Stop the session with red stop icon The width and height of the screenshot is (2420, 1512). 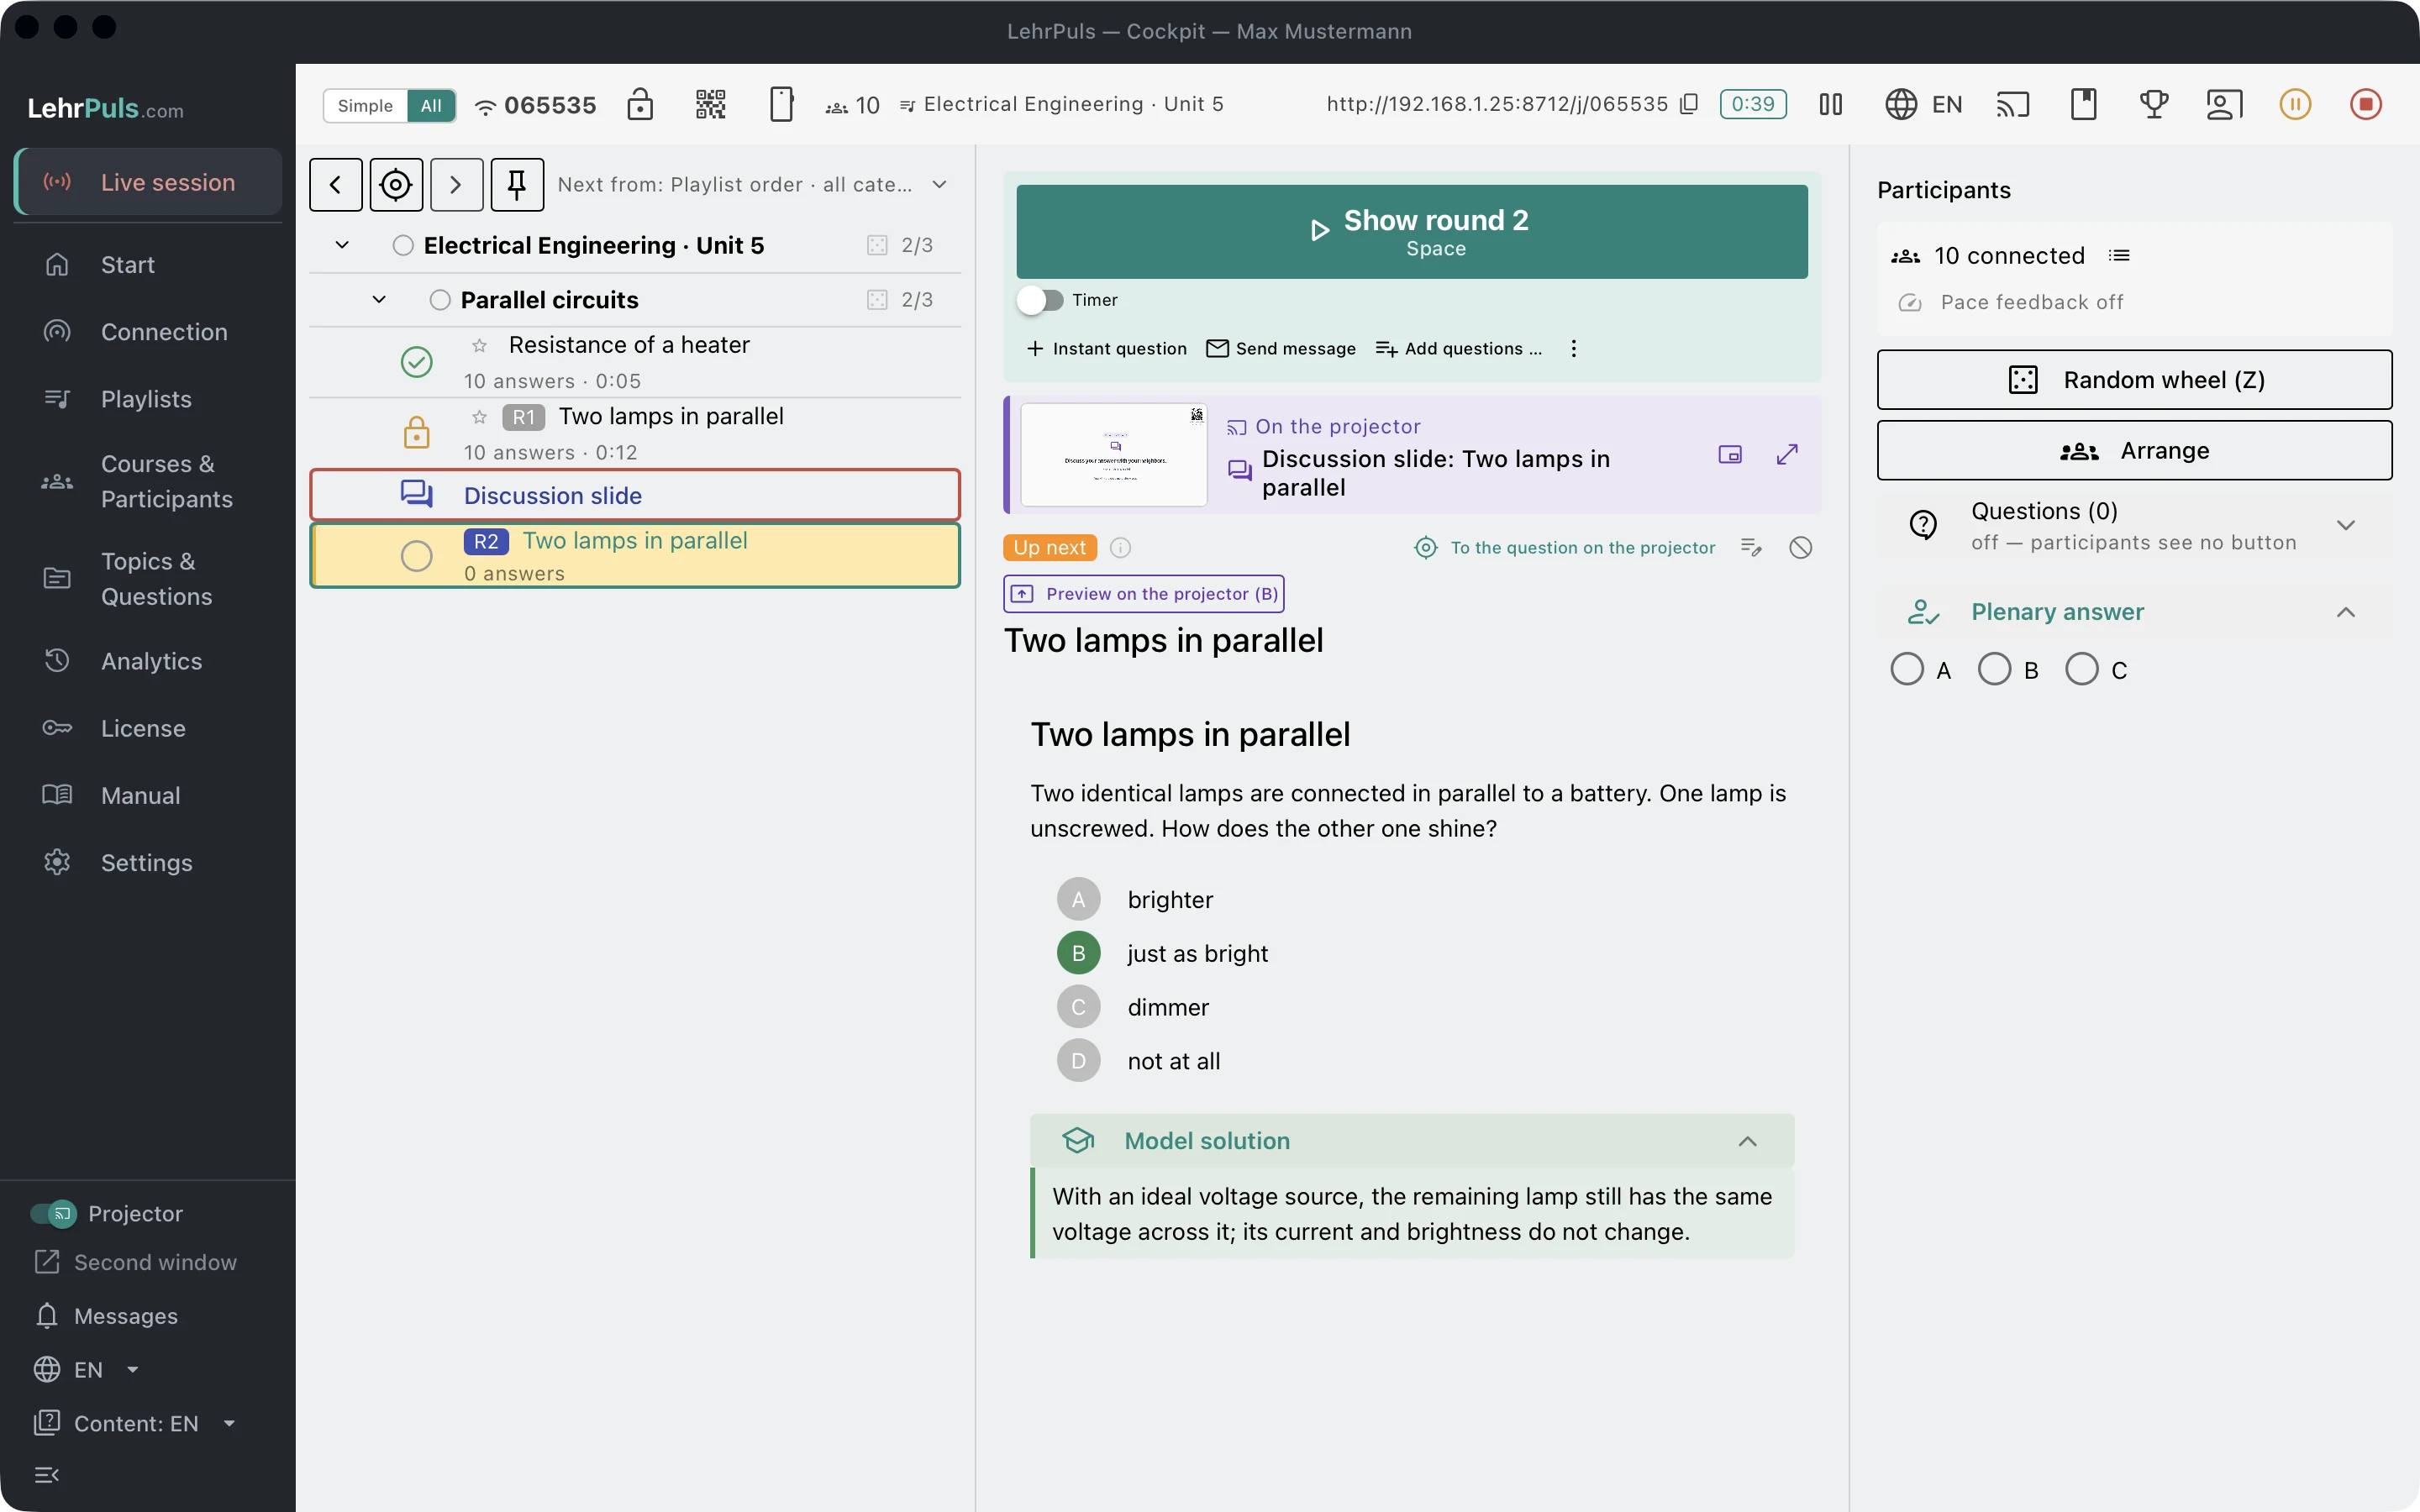[x=2366, y=104]
